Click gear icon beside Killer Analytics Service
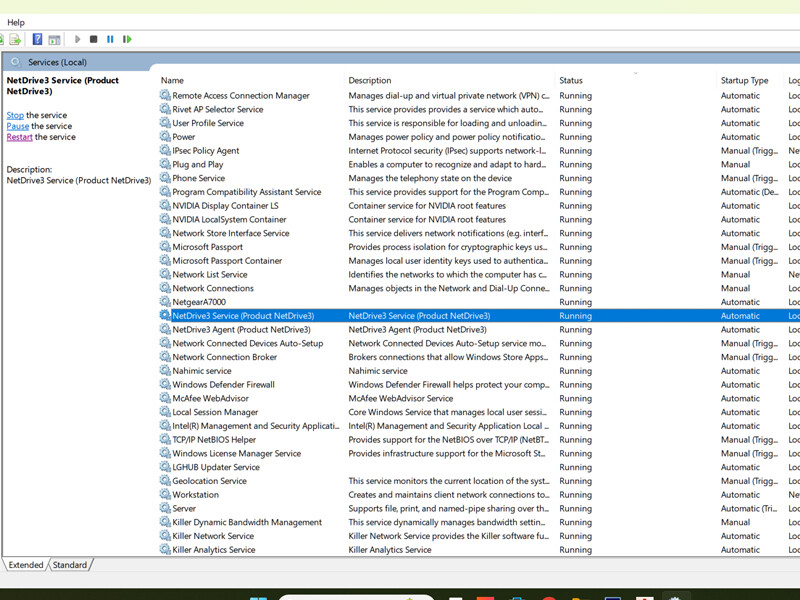Image resolution: width=800 pixels, height=600 pixels. point(165,550)
